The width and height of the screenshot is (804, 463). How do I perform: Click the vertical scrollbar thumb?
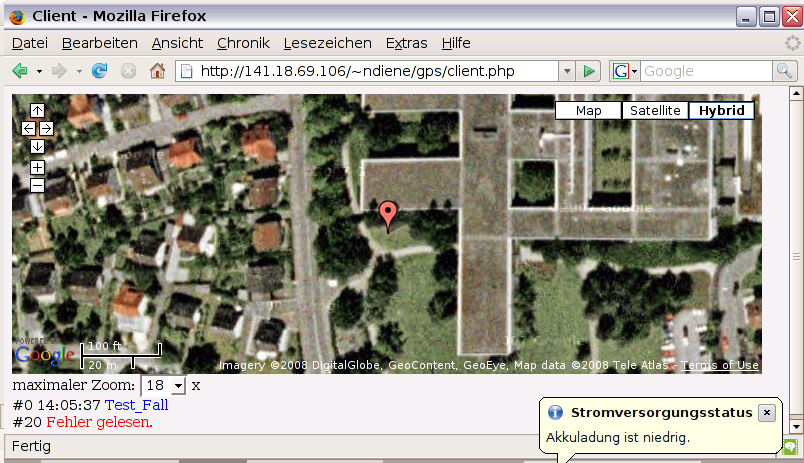pyautogui.click(x=796, y=256)
